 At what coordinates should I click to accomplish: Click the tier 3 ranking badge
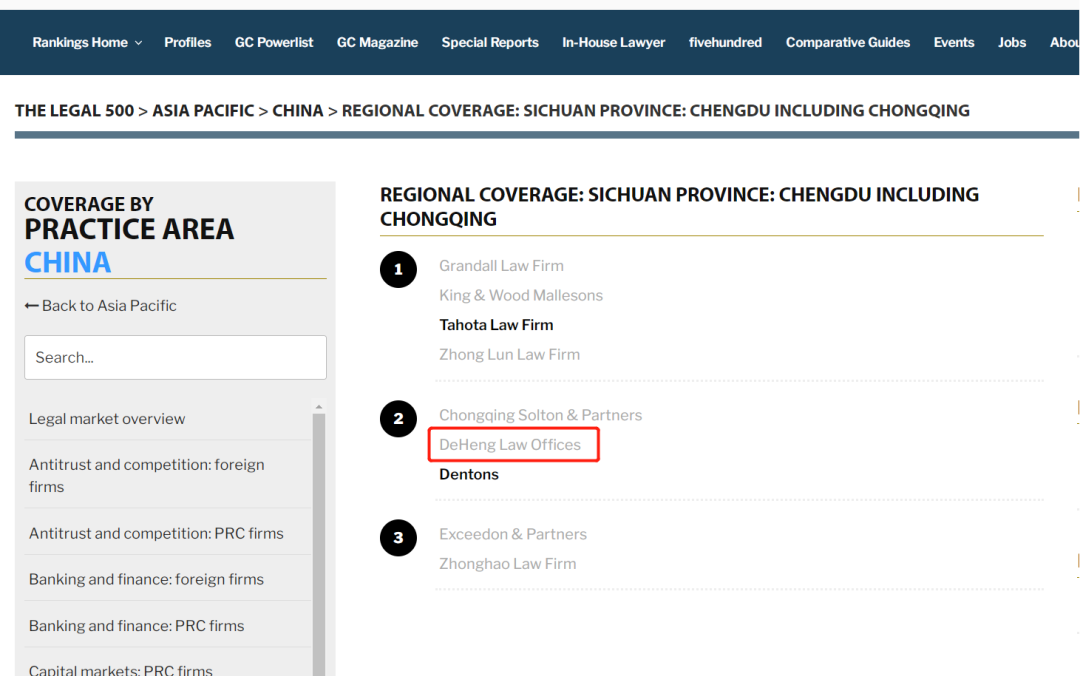(x=398, y=537)
